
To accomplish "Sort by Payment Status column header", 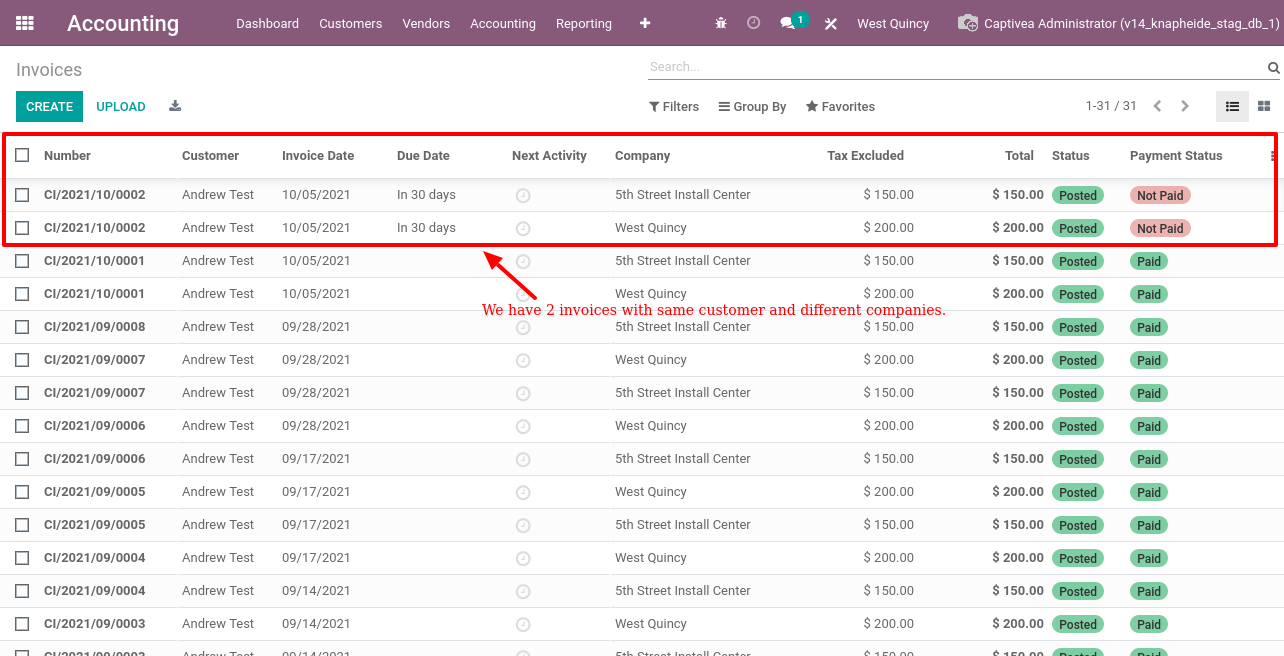I will tap(1176, 156).
